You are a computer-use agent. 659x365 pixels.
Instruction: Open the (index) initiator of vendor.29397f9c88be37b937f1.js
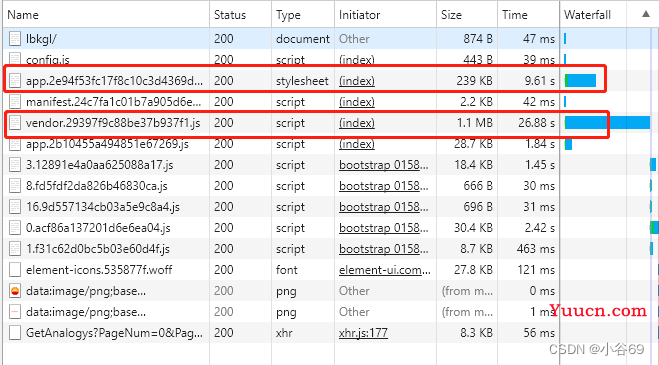point(357,123)
